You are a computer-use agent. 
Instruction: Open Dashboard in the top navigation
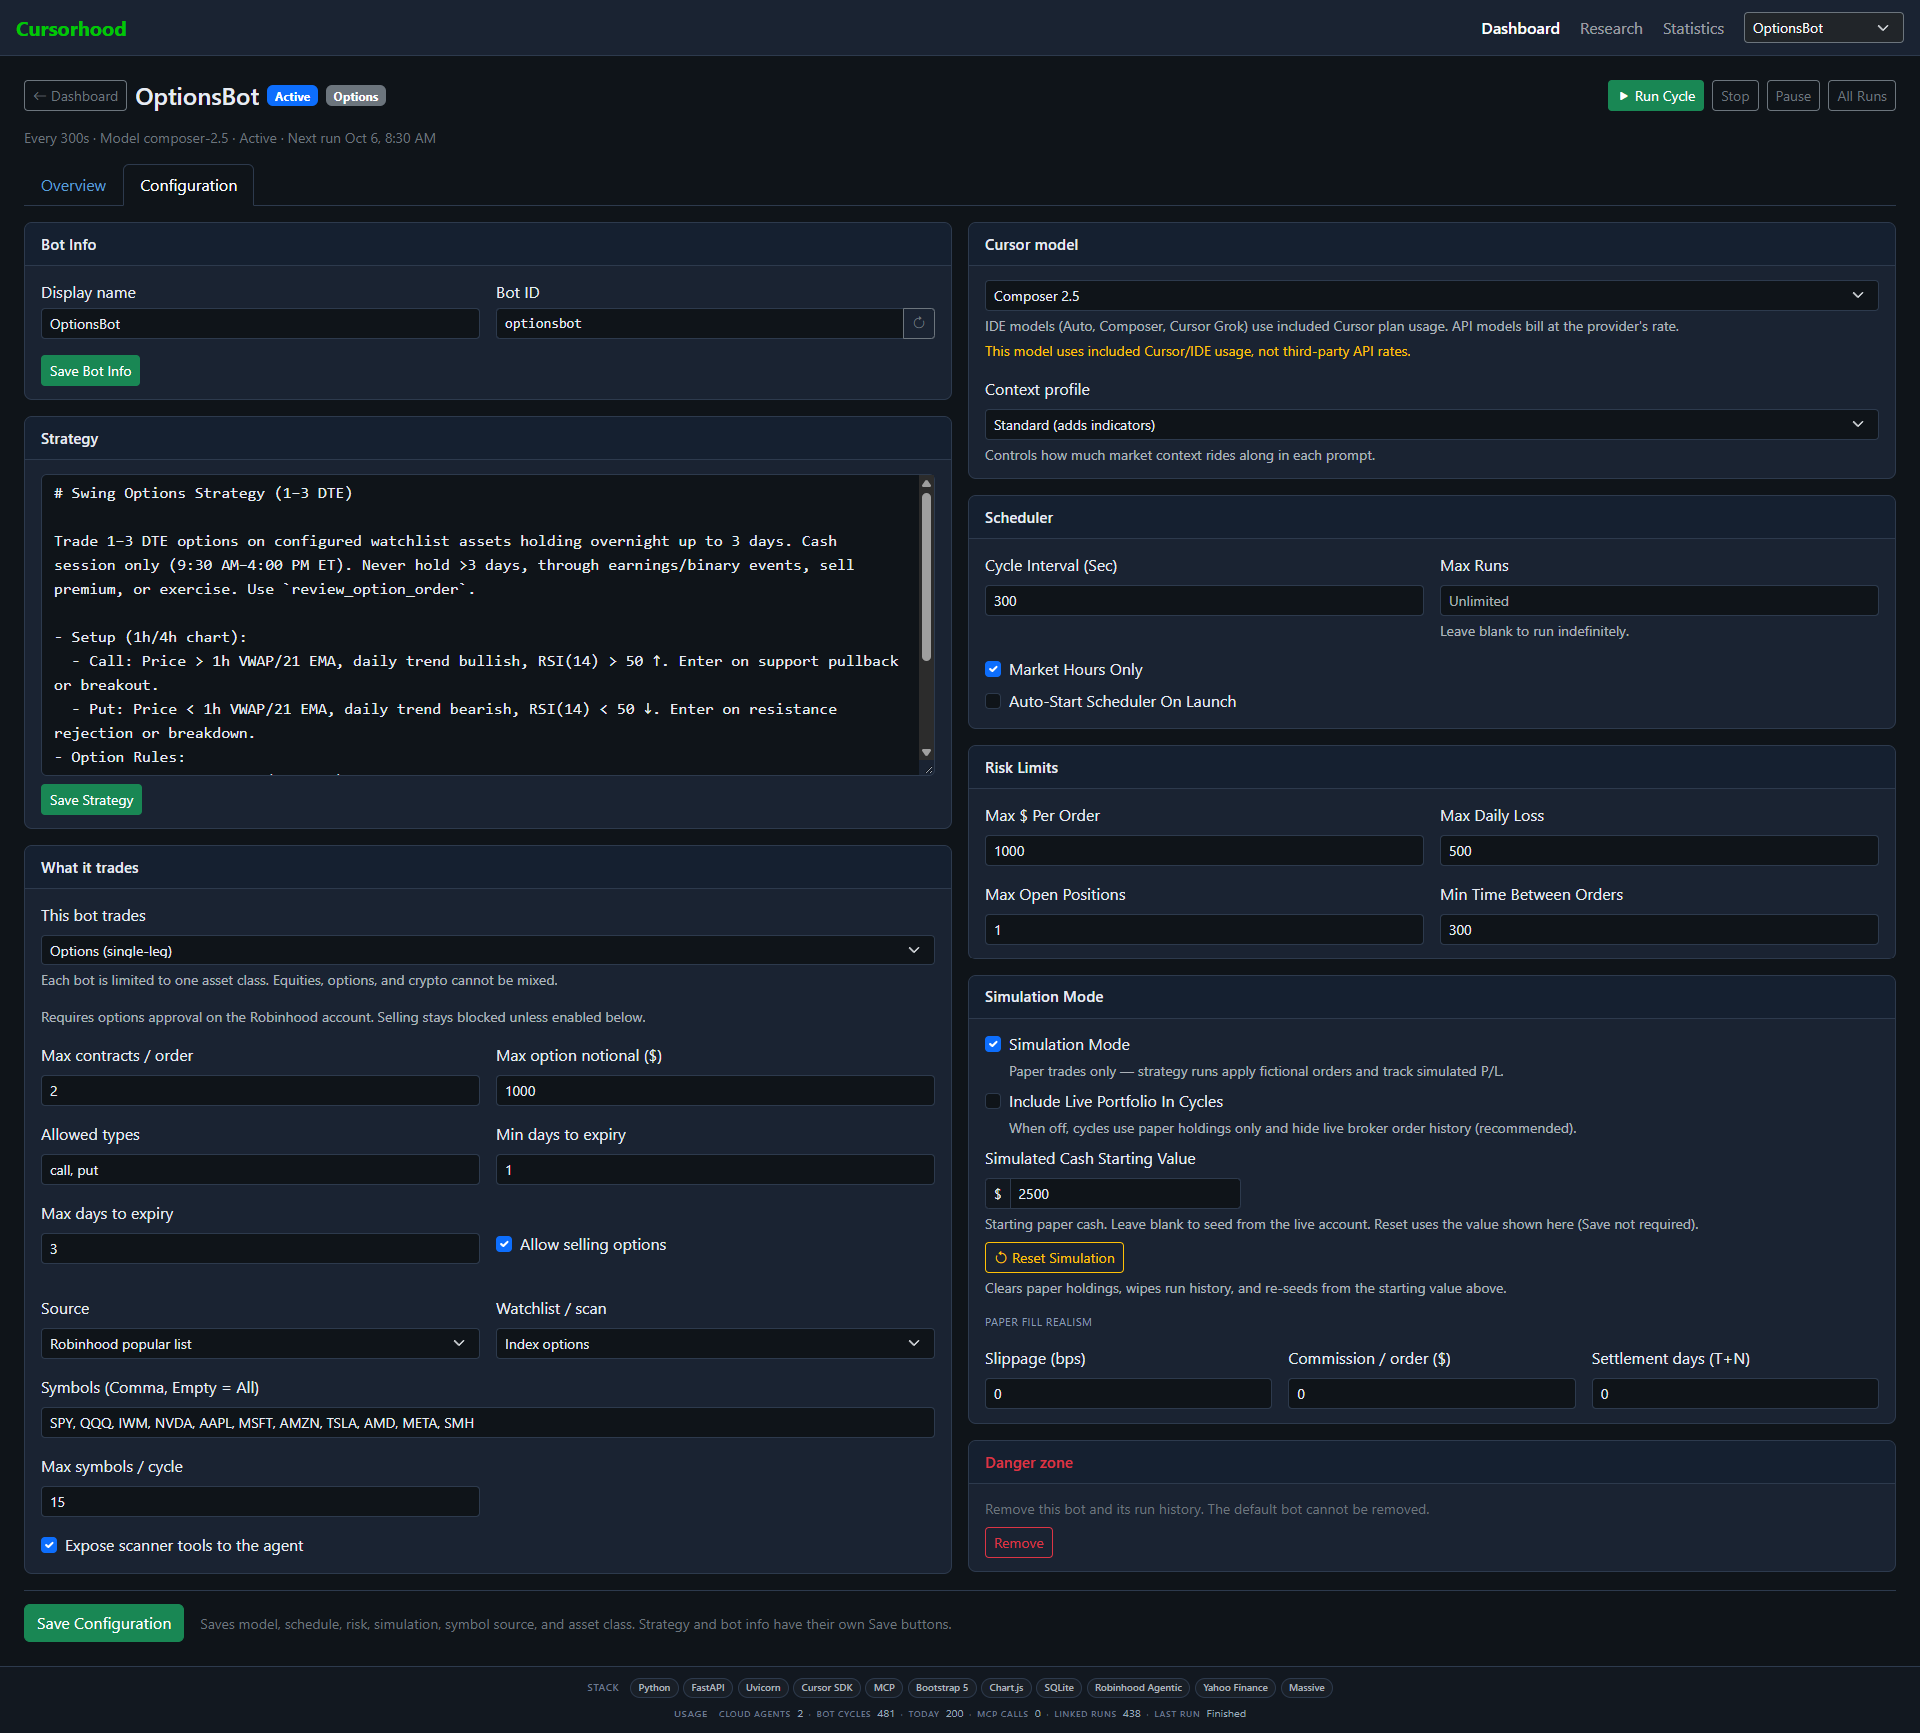coord(1520,28)
